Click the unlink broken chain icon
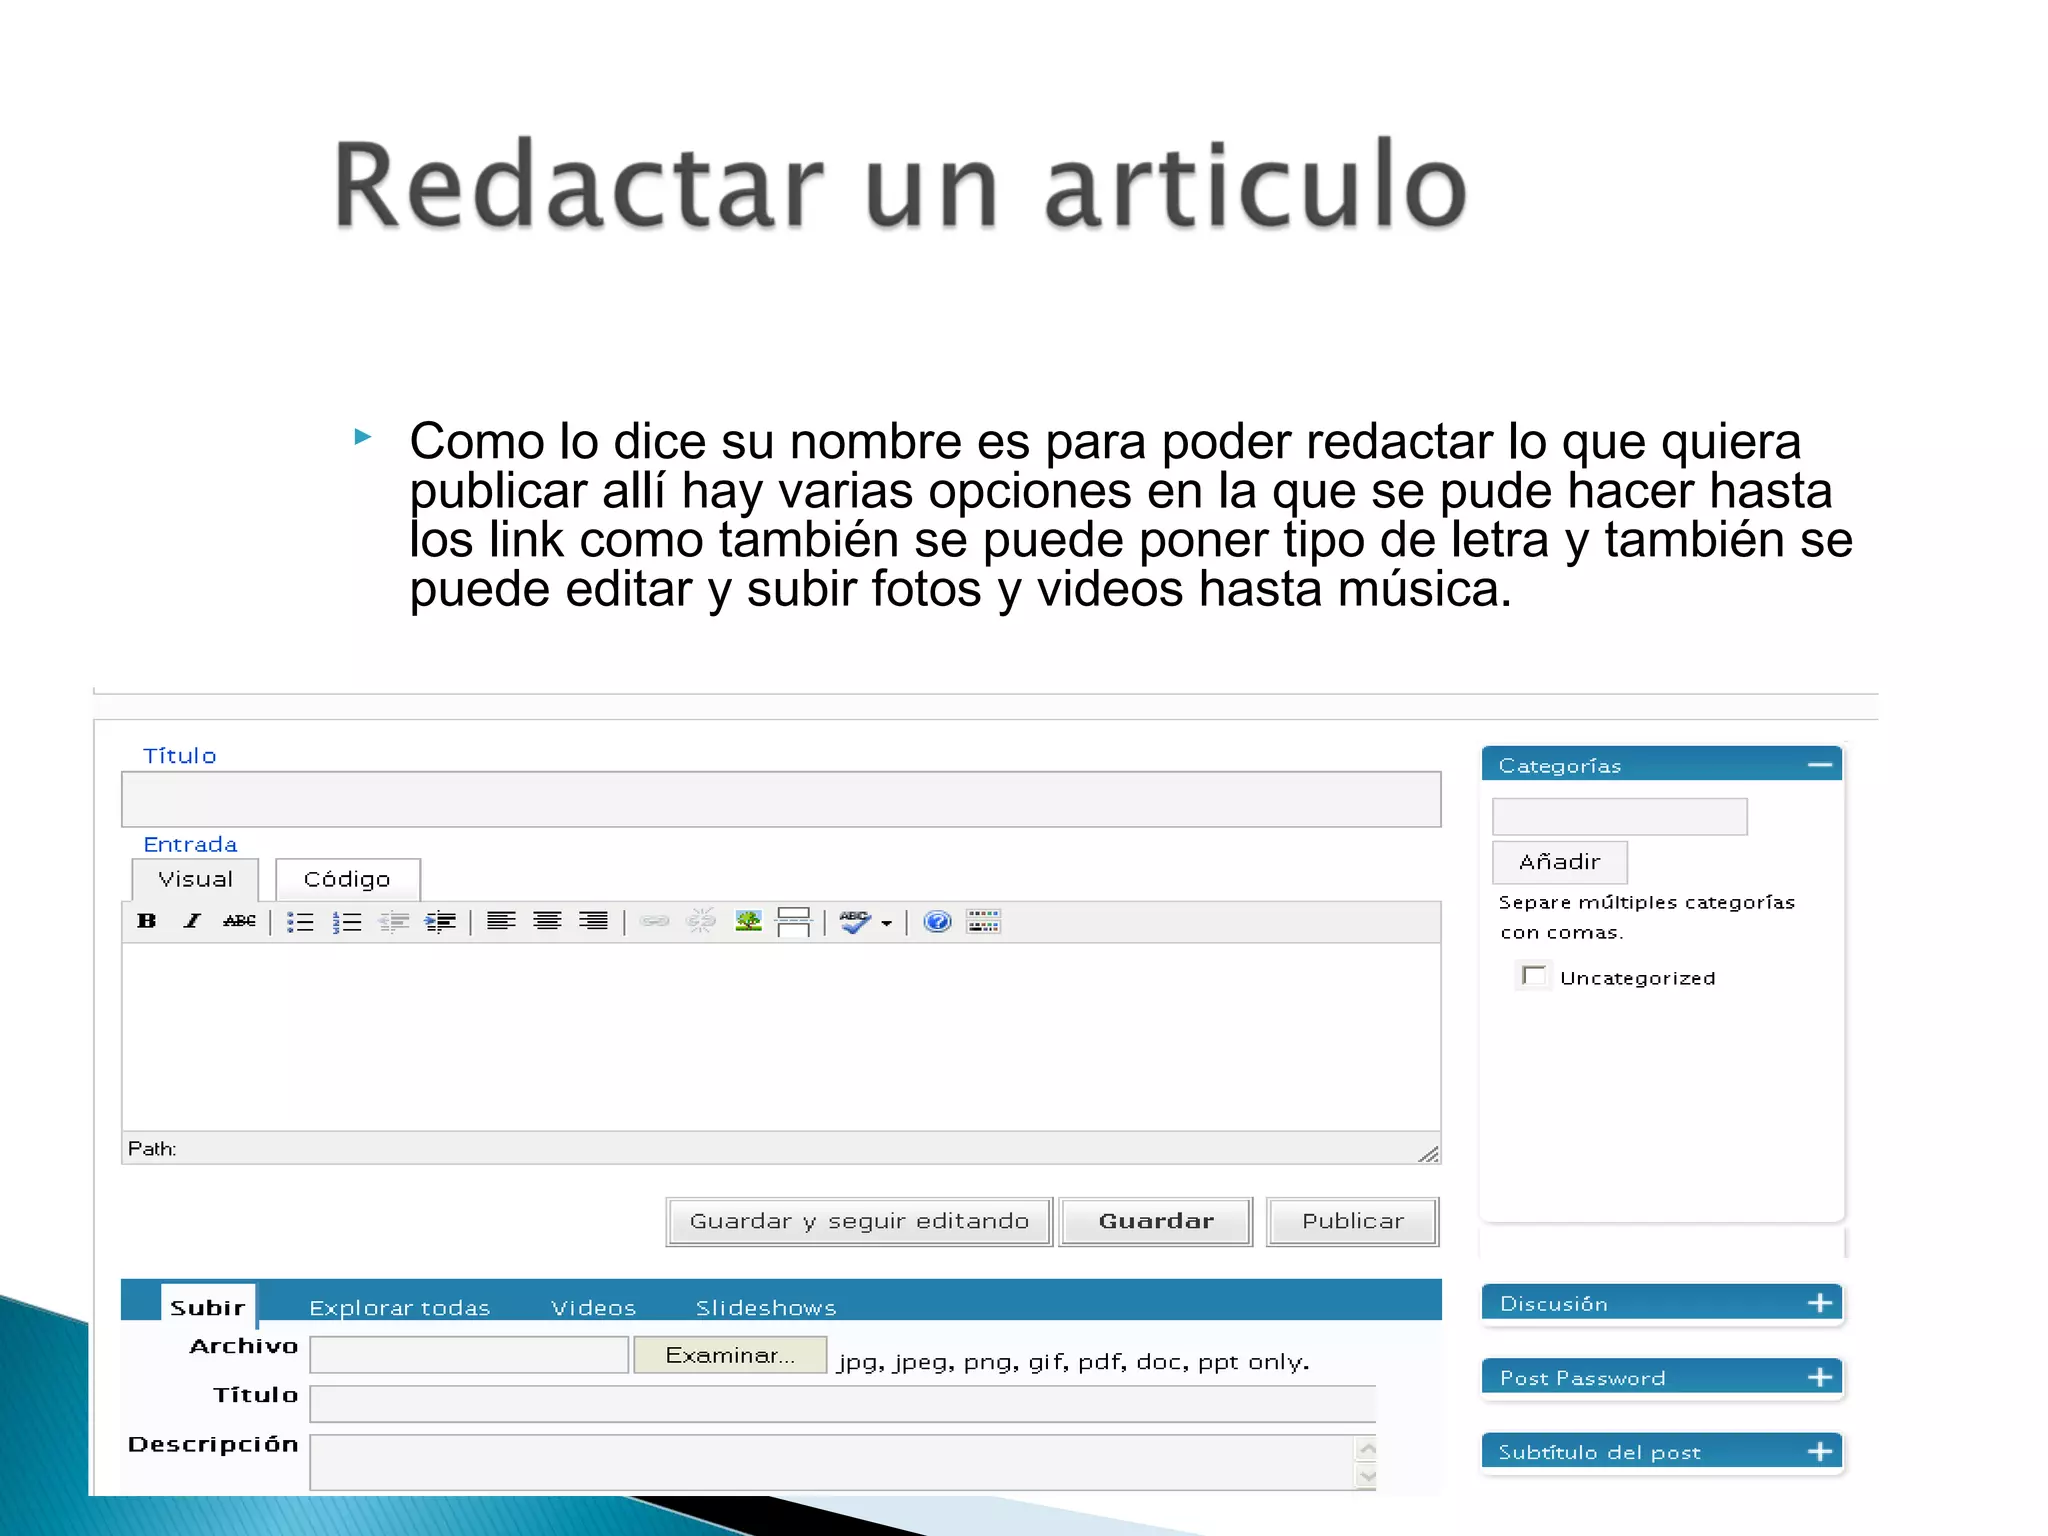This screenshot has width=2048, height=1536. pos(701,921)
